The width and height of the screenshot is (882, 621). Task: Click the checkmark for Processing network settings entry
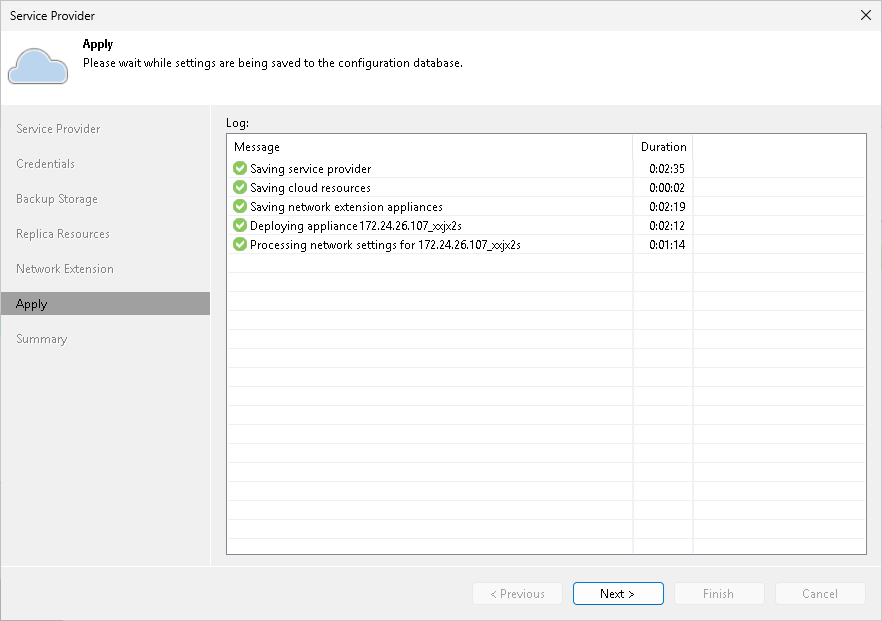click(239, 244)
